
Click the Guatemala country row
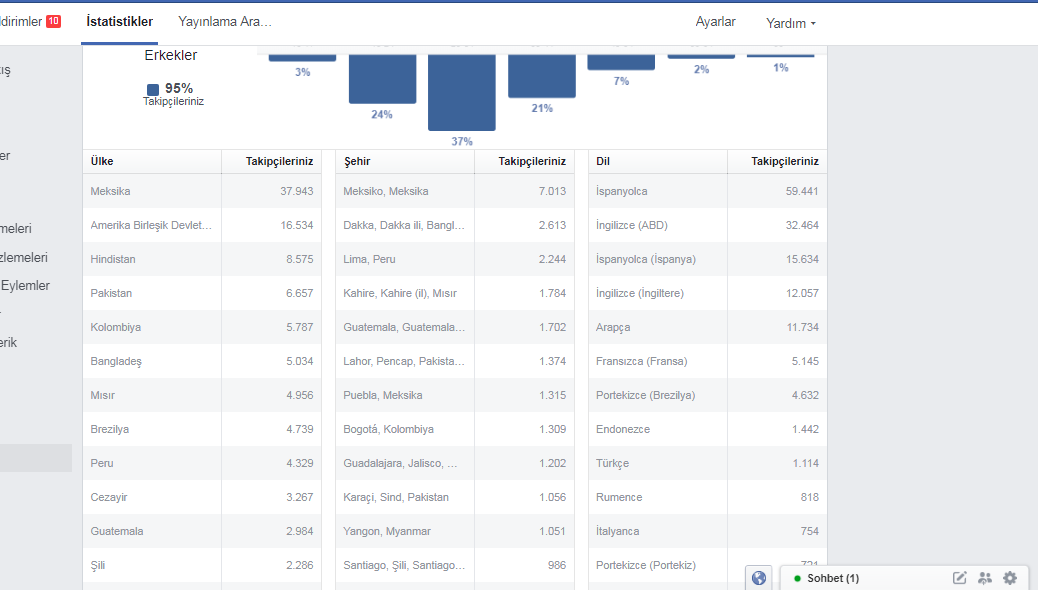202,531
